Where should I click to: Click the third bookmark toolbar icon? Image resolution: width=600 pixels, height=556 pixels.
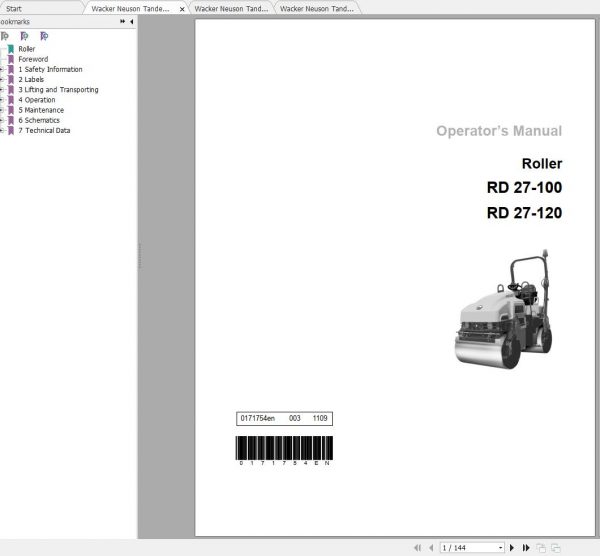(44, 36)
